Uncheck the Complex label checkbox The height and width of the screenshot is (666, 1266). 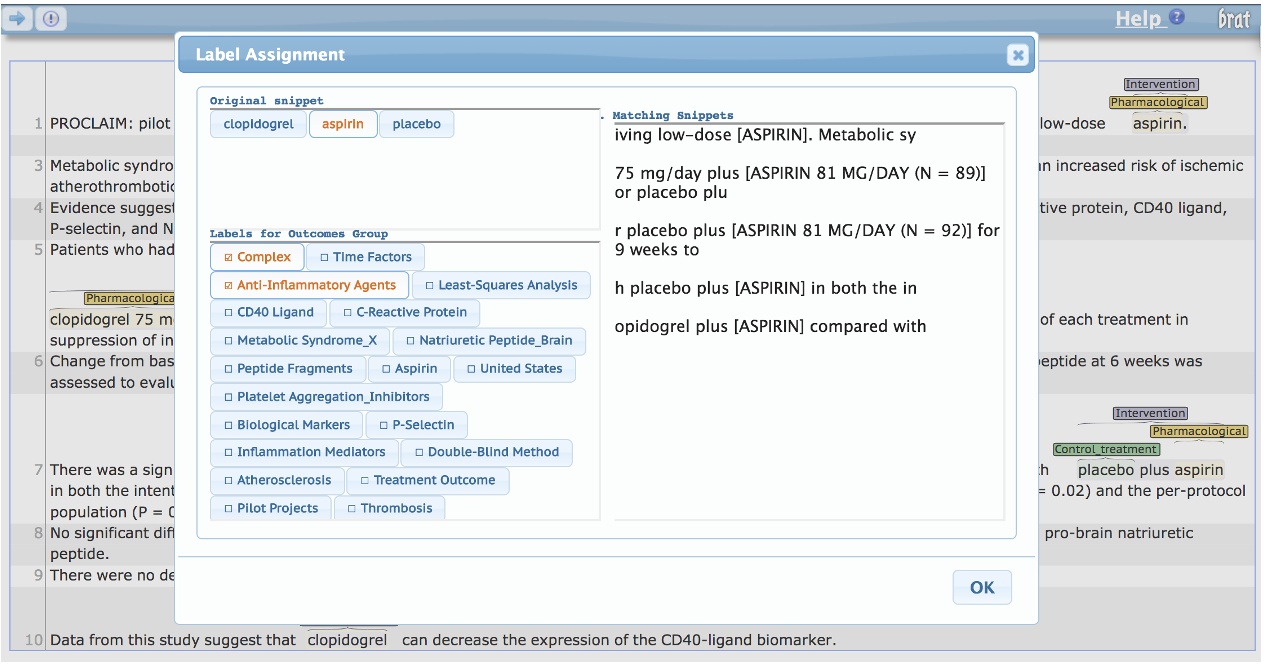tap(257, 257)
